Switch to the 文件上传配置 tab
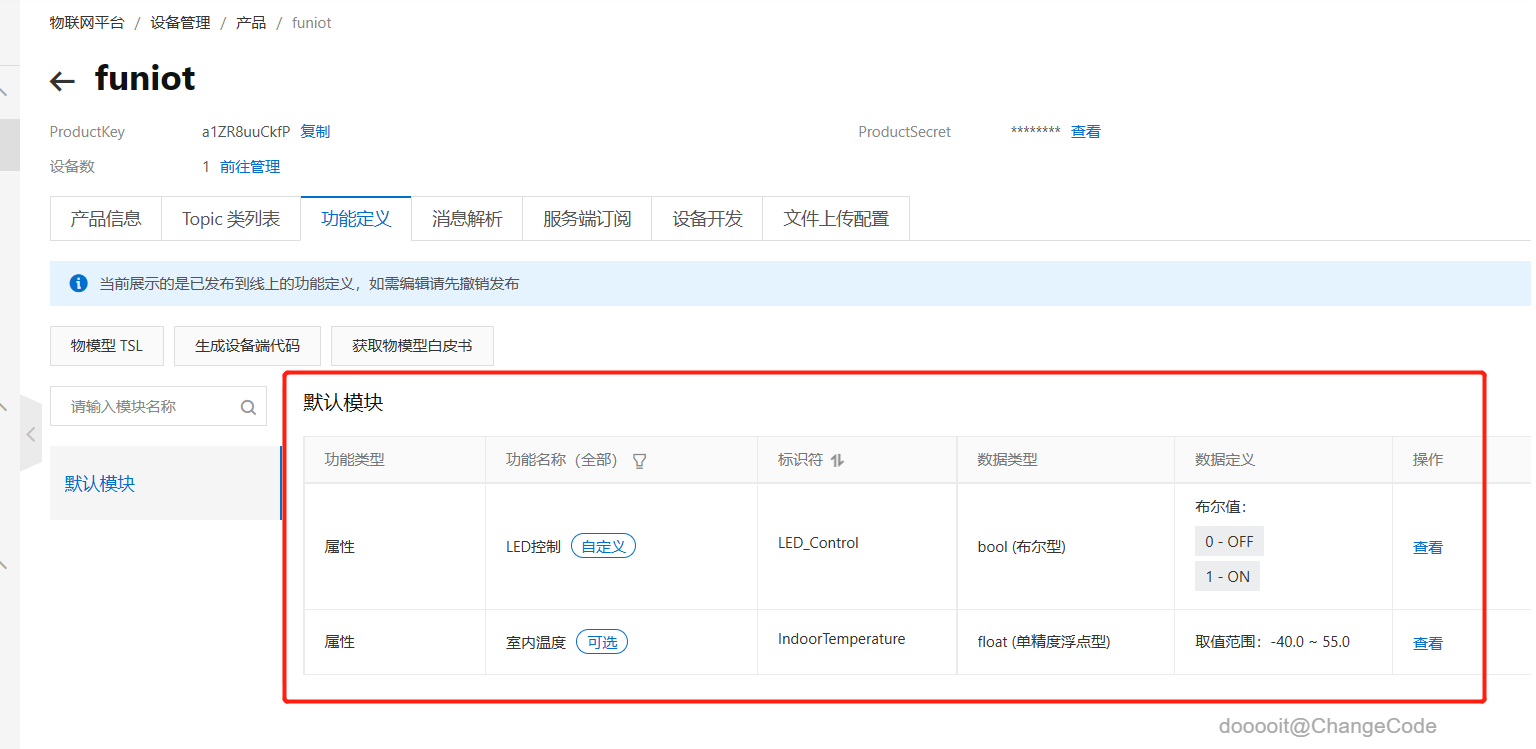The height and width of the screenshot is (749, 1536). [x=836, y=217]
